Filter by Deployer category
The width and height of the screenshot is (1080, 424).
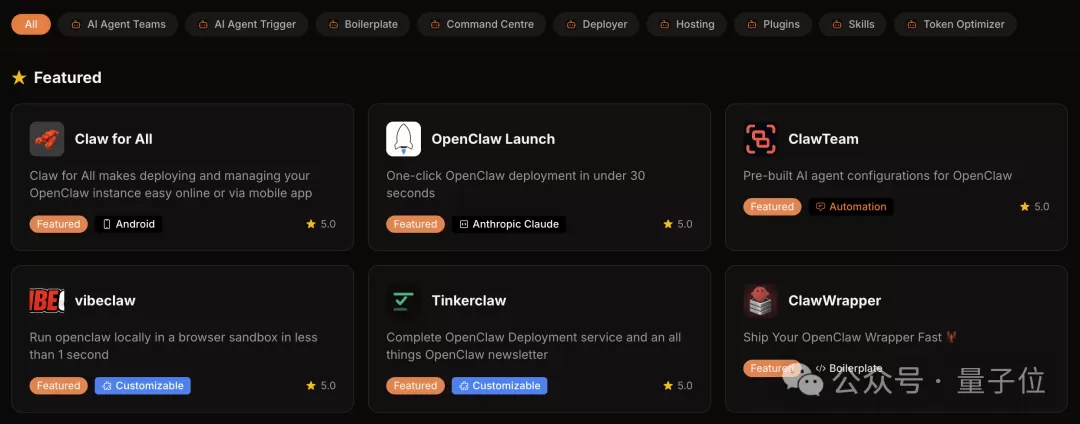click(x=596, y=24)
